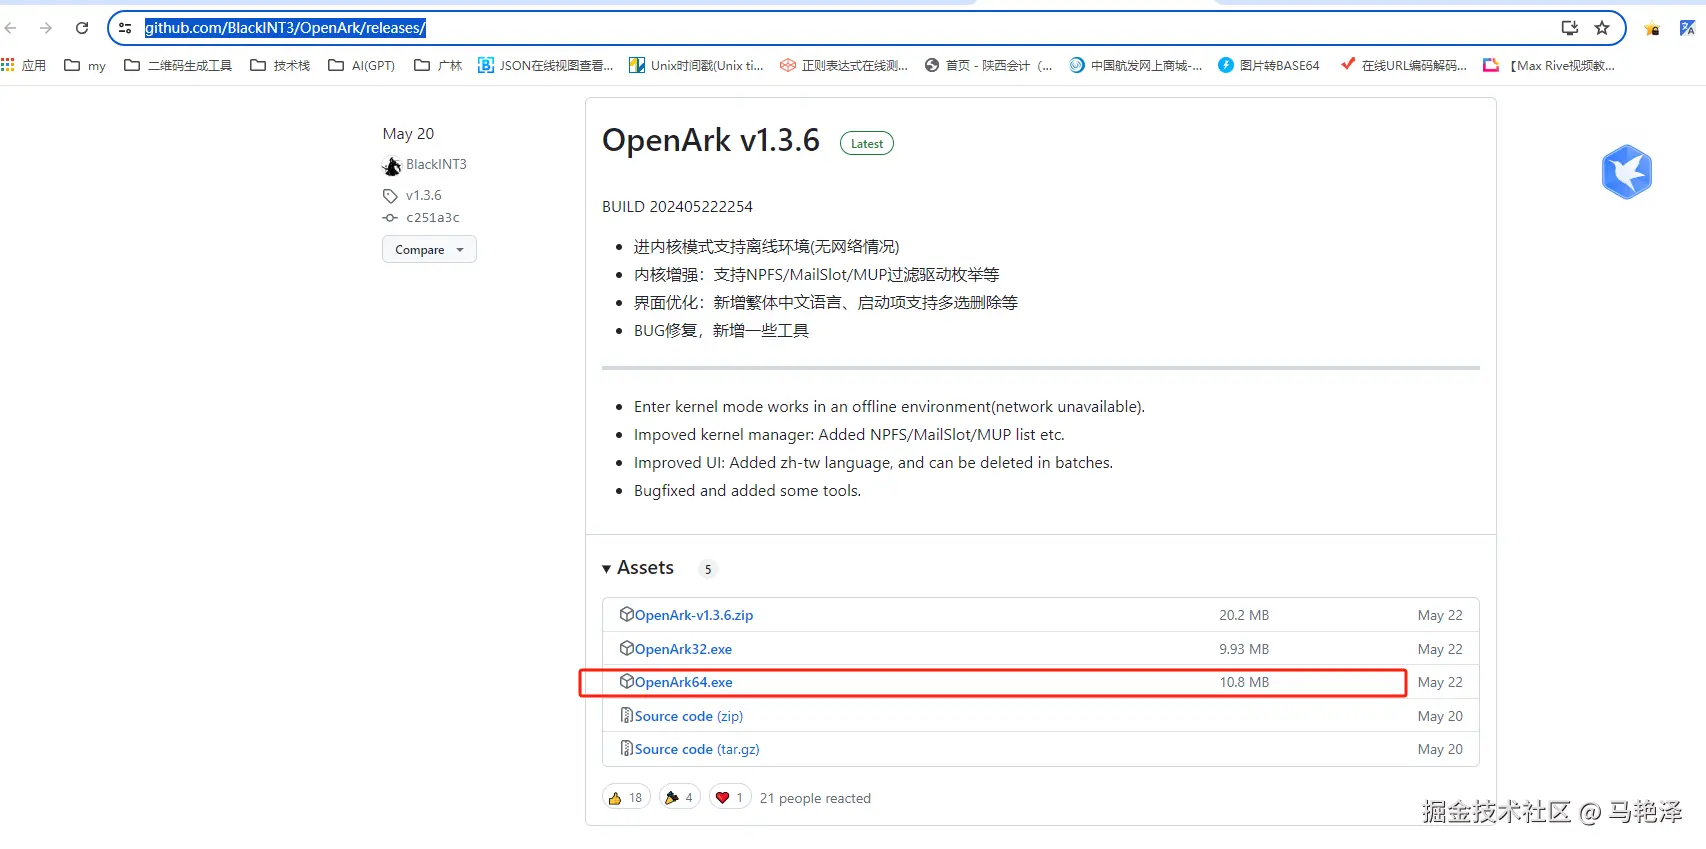
Task: Open the Compare dropdown
Action: point(429,249)
